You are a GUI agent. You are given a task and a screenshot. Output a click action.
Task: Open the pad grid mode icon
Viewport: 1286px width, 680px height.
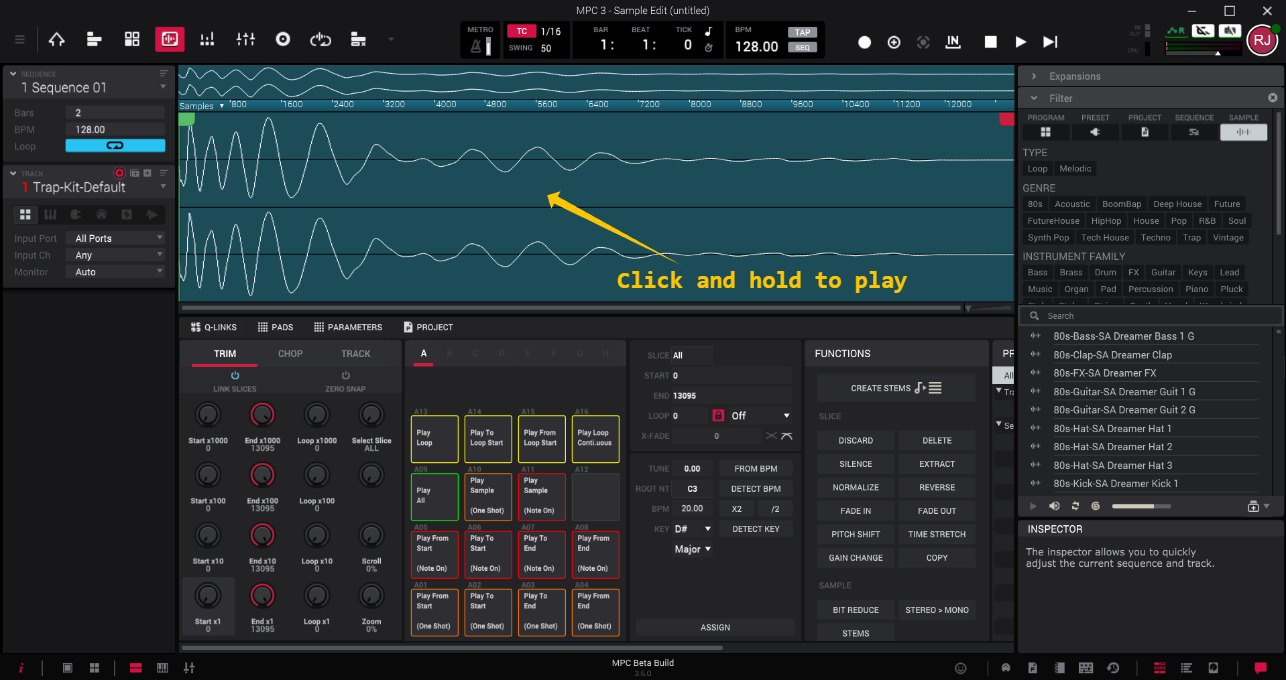pos(132,39)
